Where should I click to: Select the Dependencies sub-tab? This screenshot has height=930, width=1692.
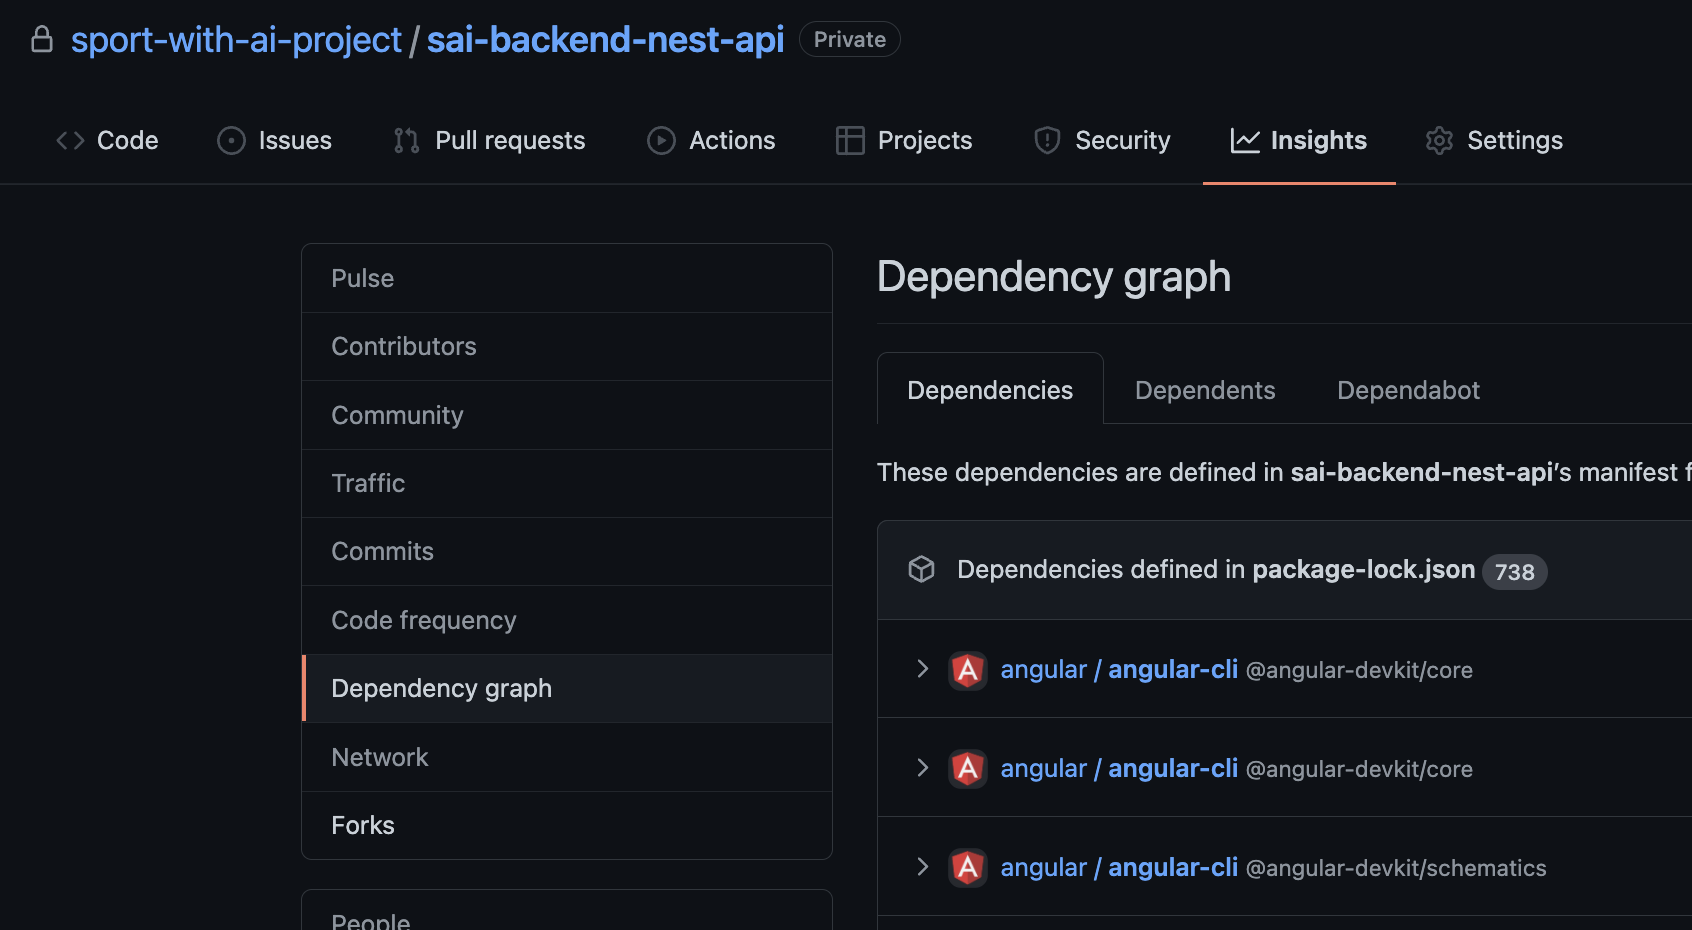pos(990,390)
